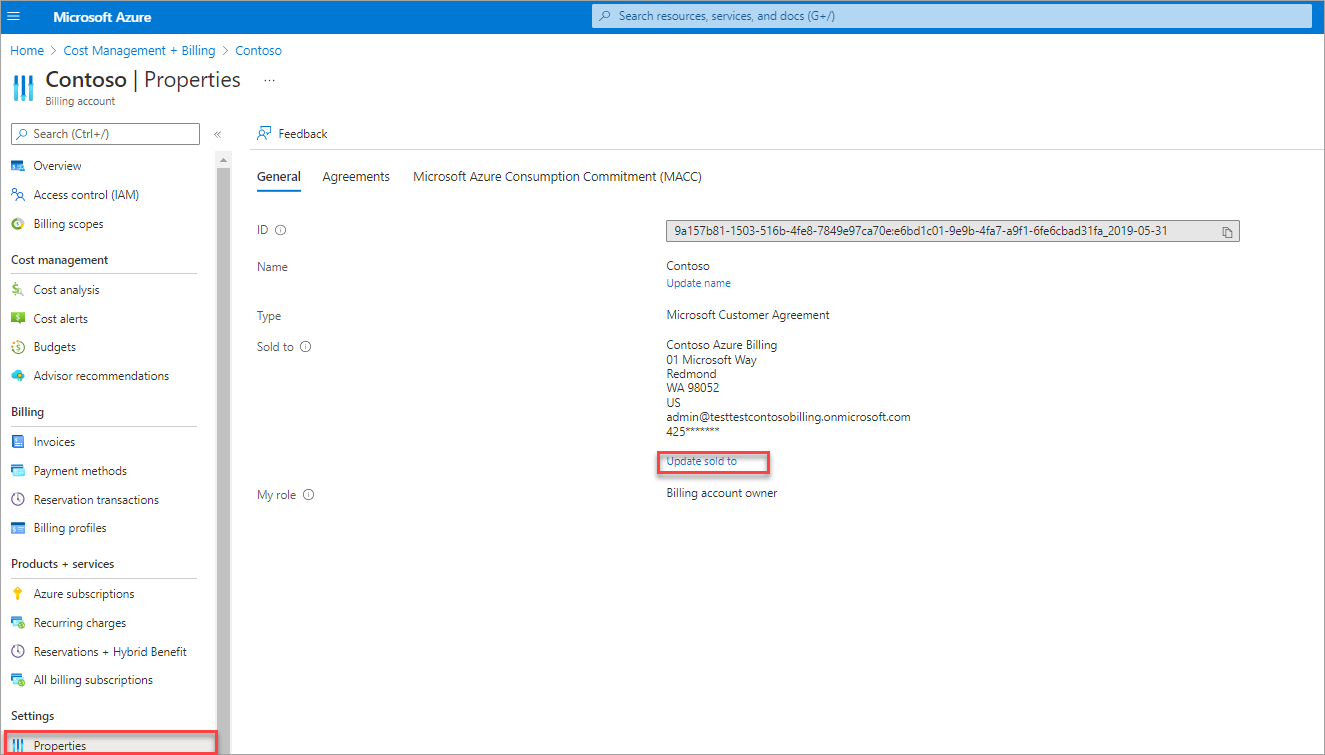Switch to the Agreements tab

(x=356, y=177)
